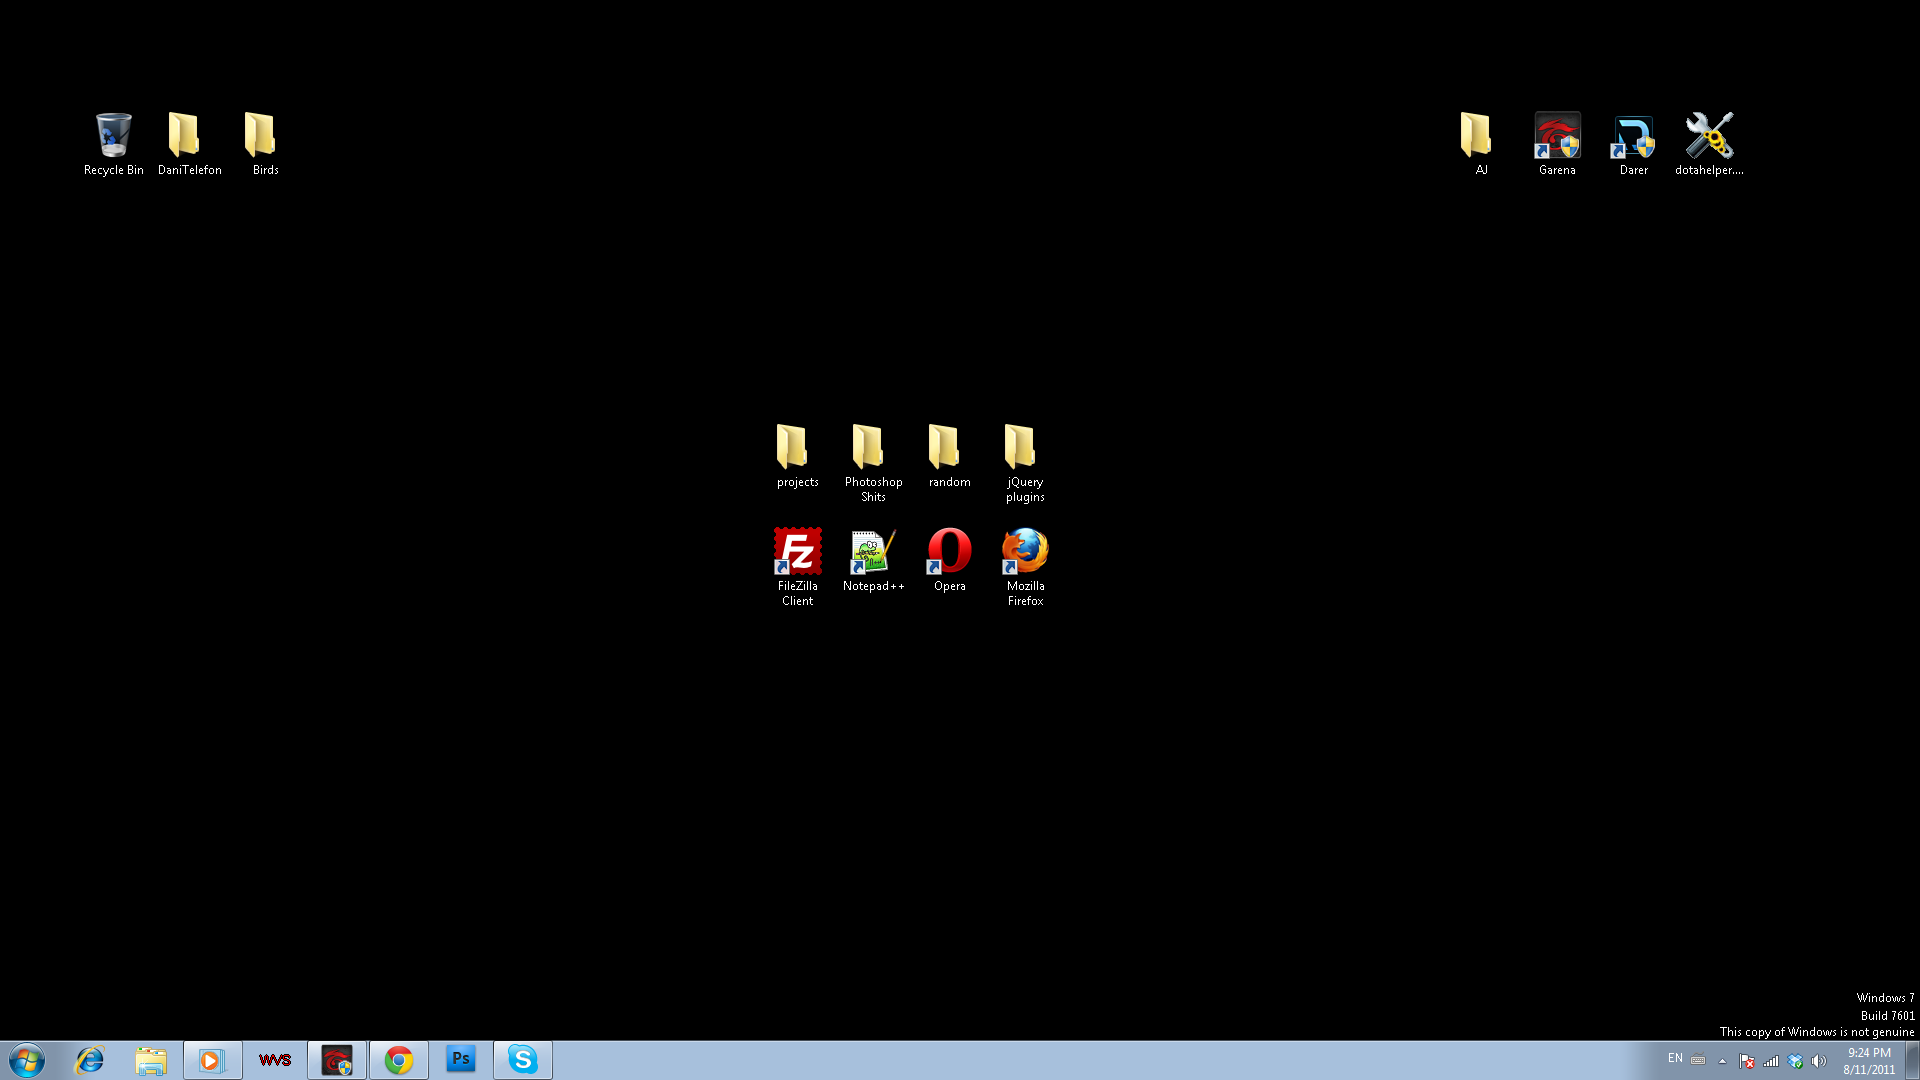The width and height of the screenshot is (1920, 1080).
Task: Select the random folder
Action: click(949, 456)
